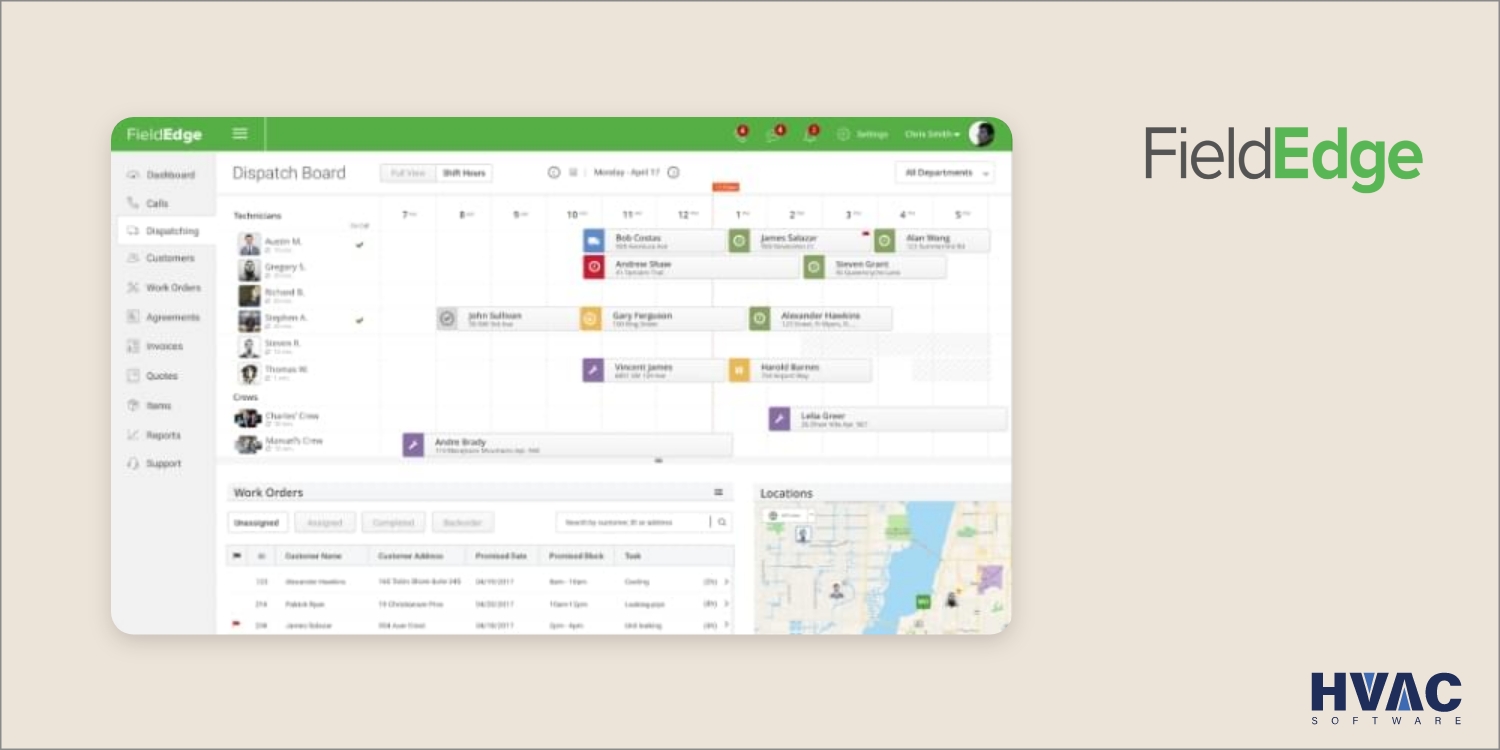Click the Monday April 17 date label
1500x750 pixels.
coord(627,173)
